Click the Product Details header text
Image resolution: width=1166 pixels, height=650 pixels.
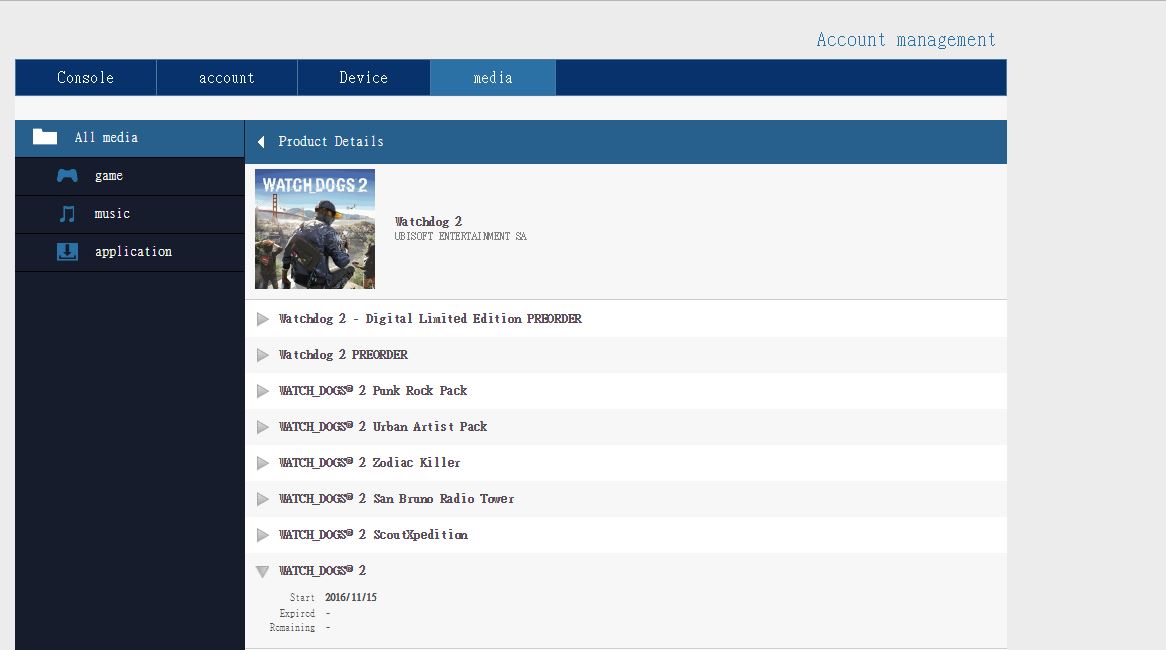(331, 141)
